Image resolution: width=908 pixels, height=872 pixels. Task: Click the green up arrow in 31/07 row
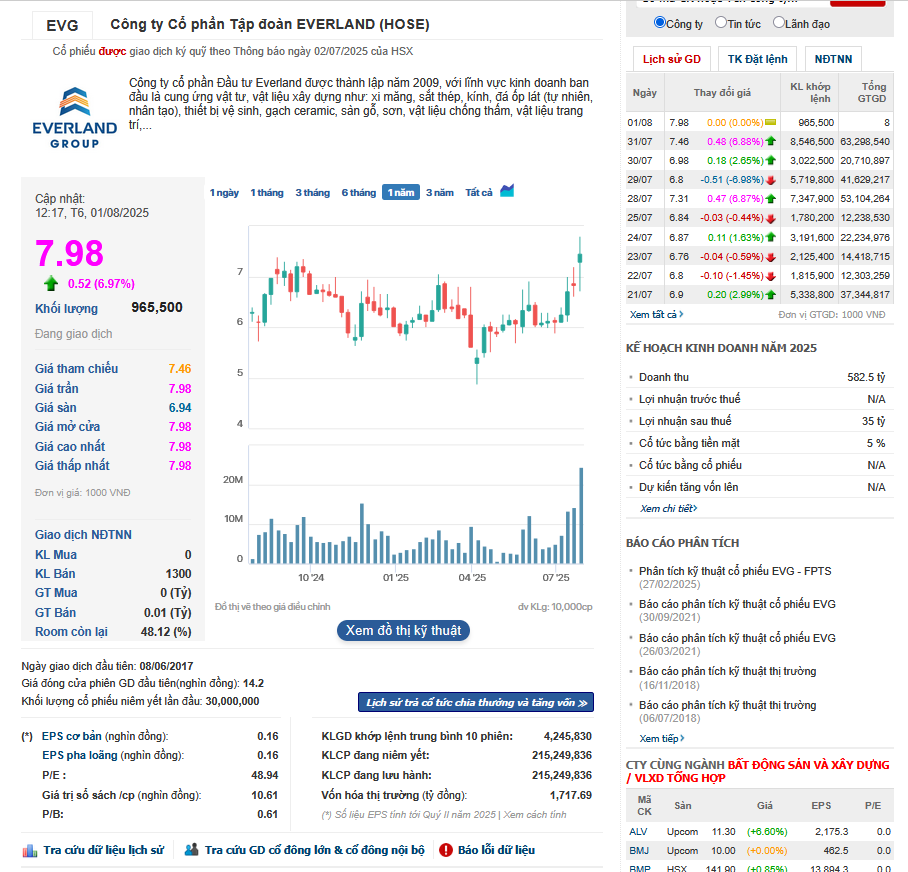pyautogui.click(x=771, y=141)
